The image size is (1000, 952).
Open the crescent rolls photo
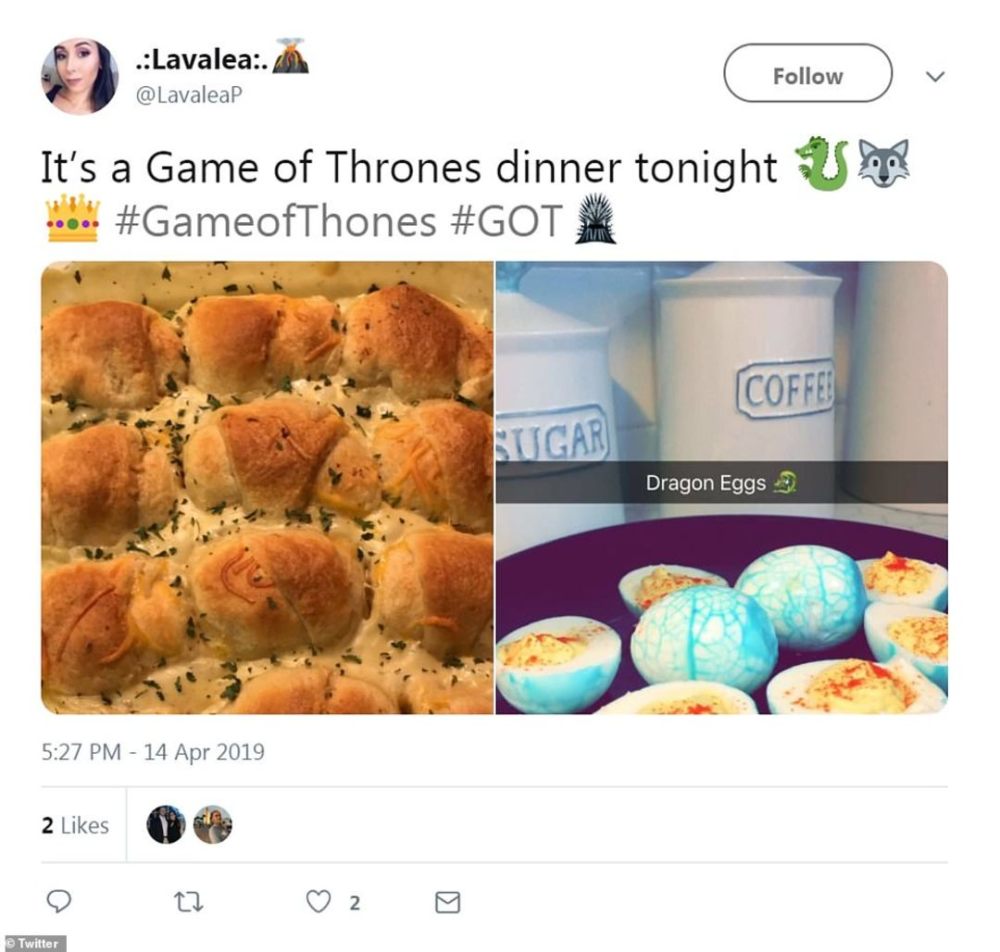click(267, 488)
